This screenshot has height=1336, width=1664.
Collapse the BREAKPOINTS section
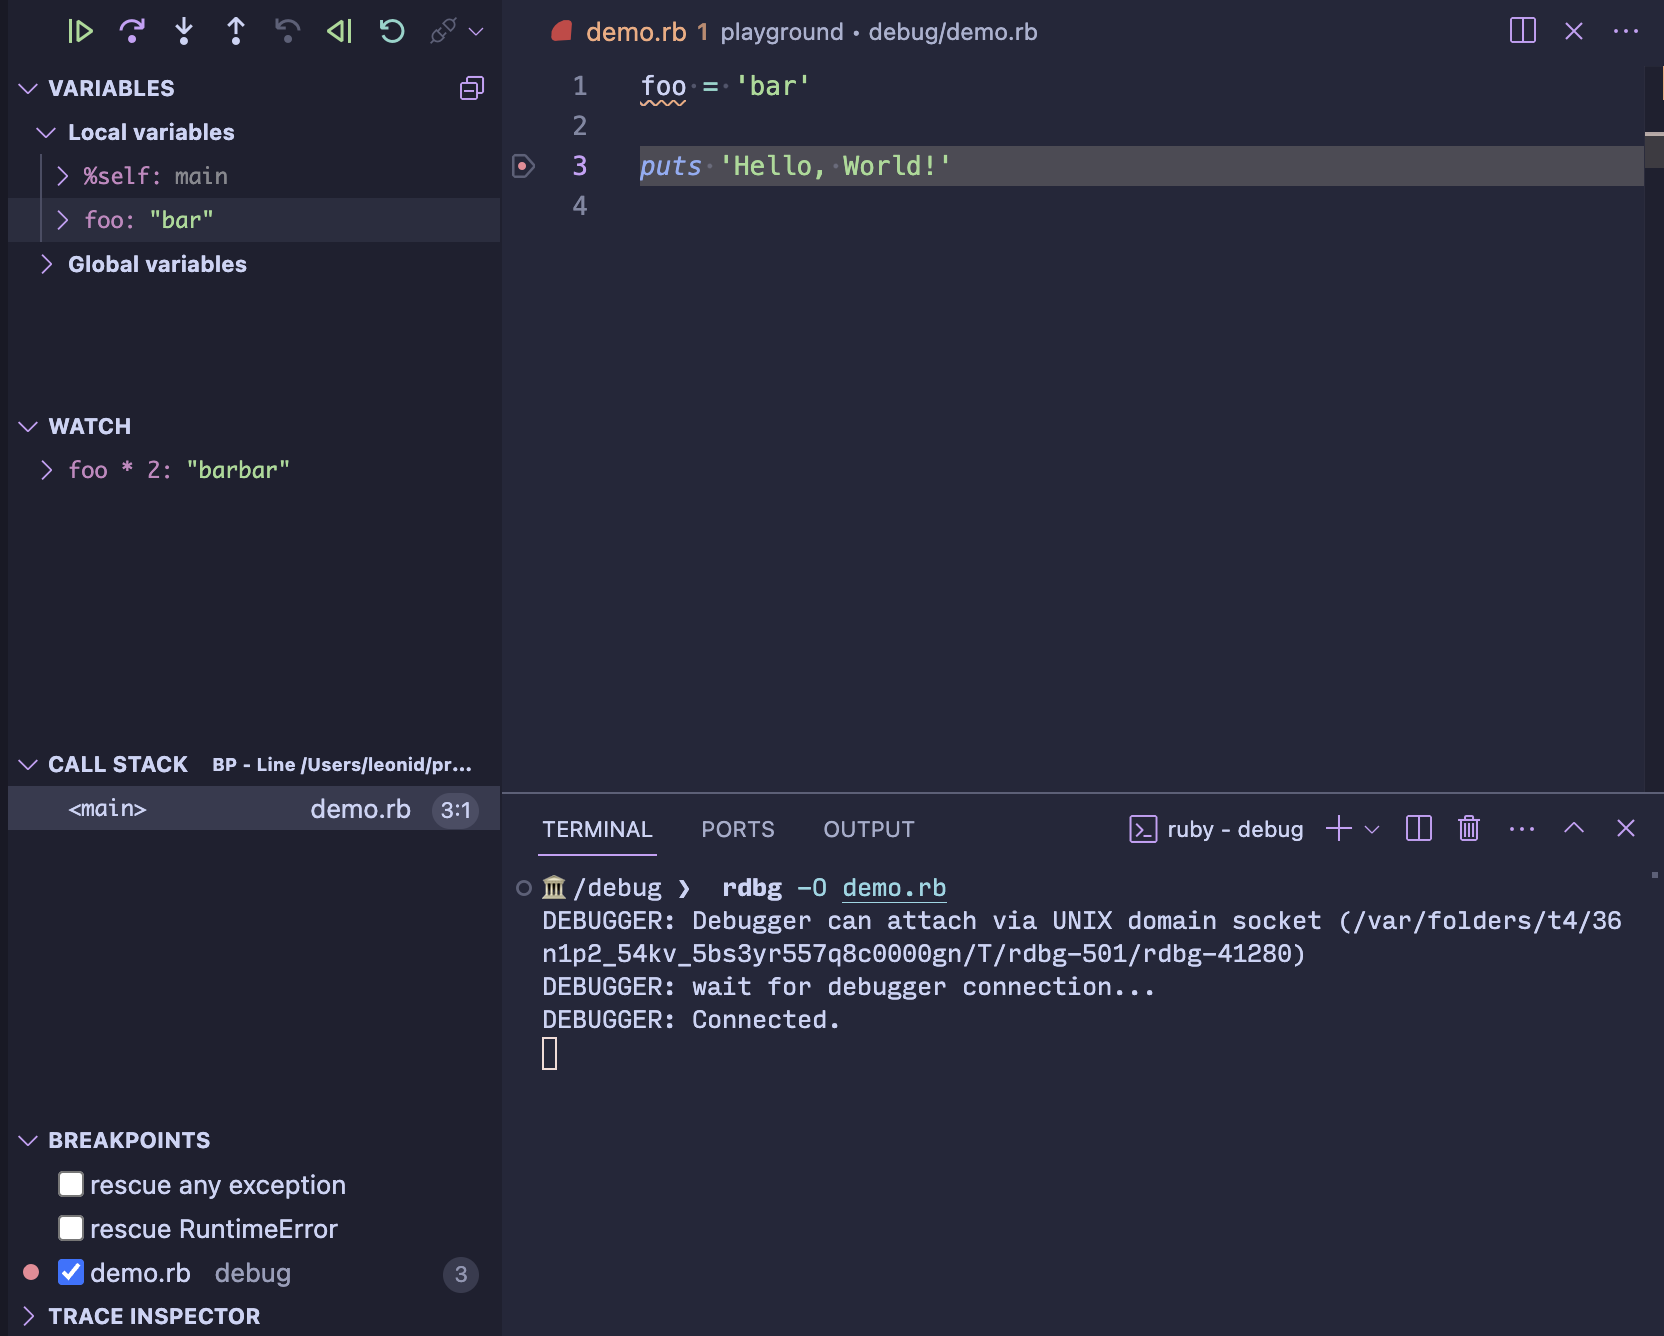click(x=28, y=1140)
